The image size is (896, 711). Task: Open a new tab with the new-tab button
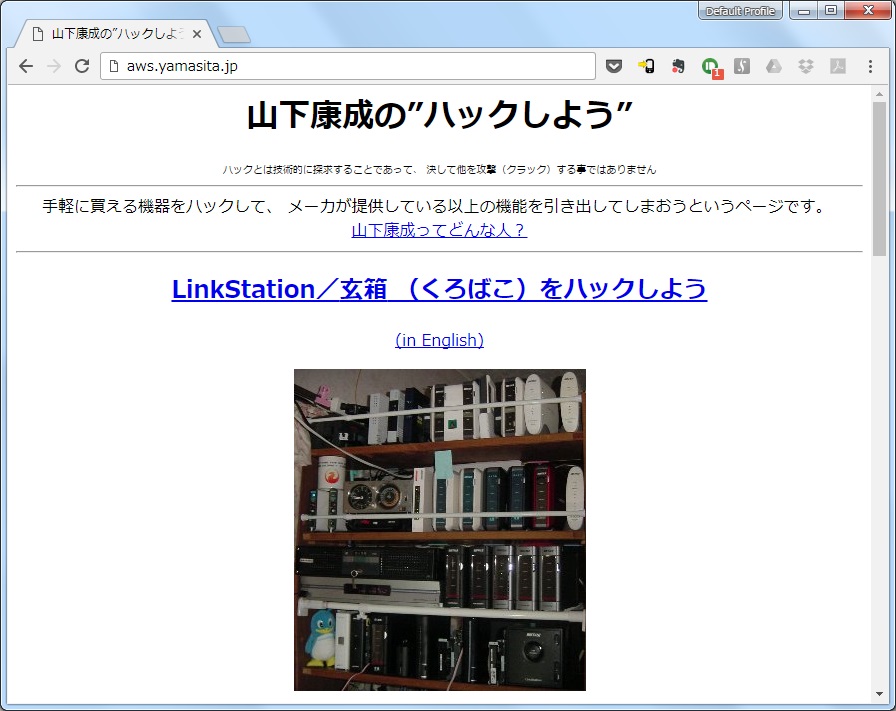click(234, 35)
